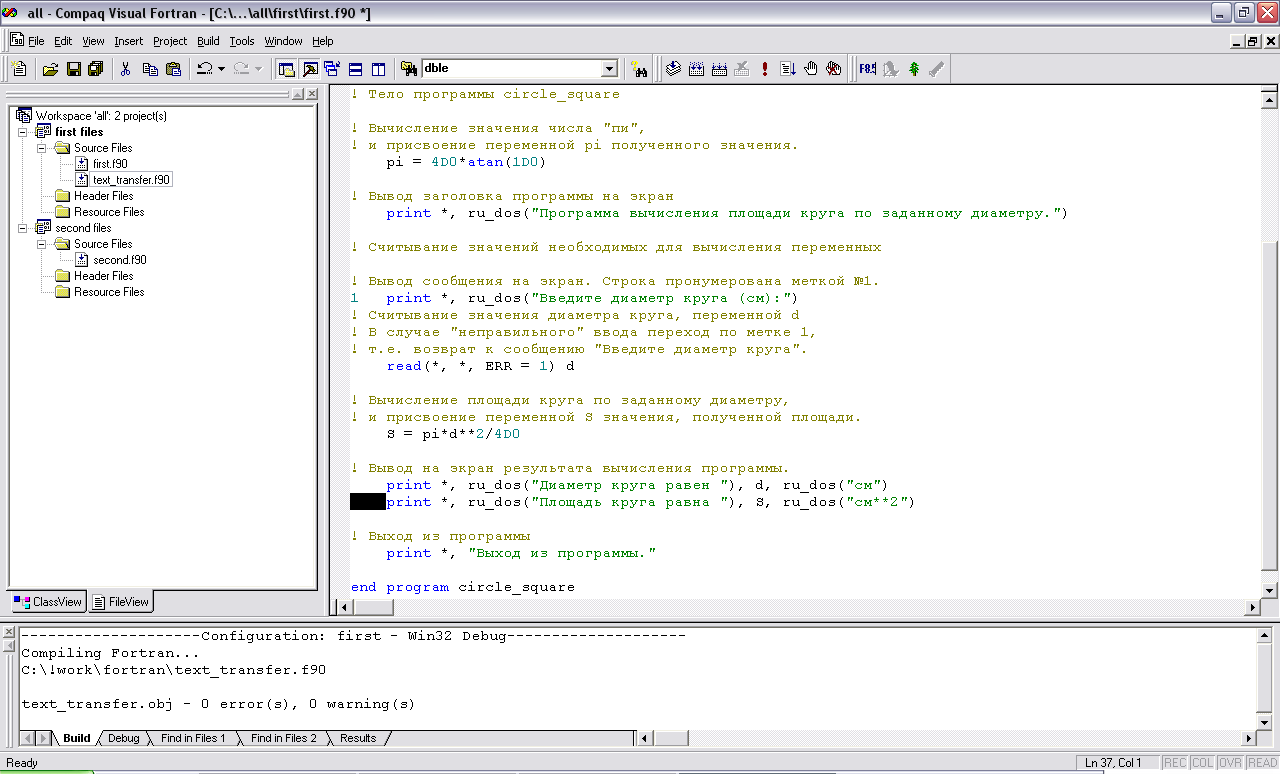
Task: Click the Find in Files binoculars icon
Action: click(x=408, y=69)
